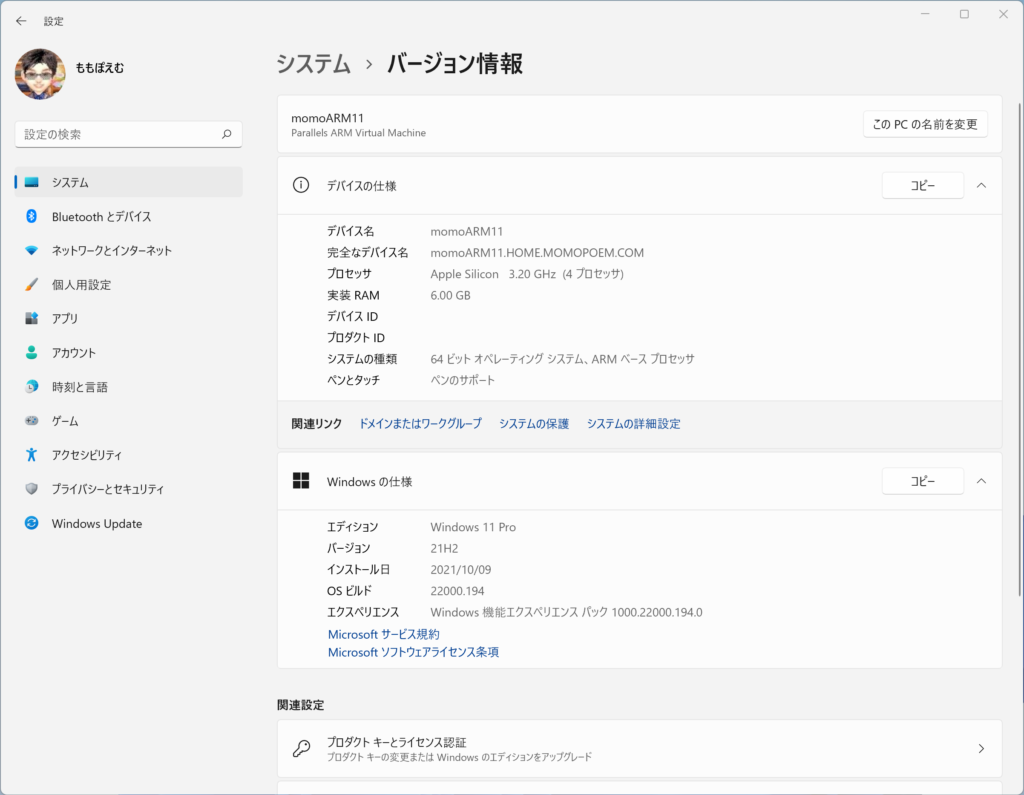Click the Parallels ARM Virtual Machine text
Image resolution: width=1024 pixels, height=795 pixels.
coord(359,133)
